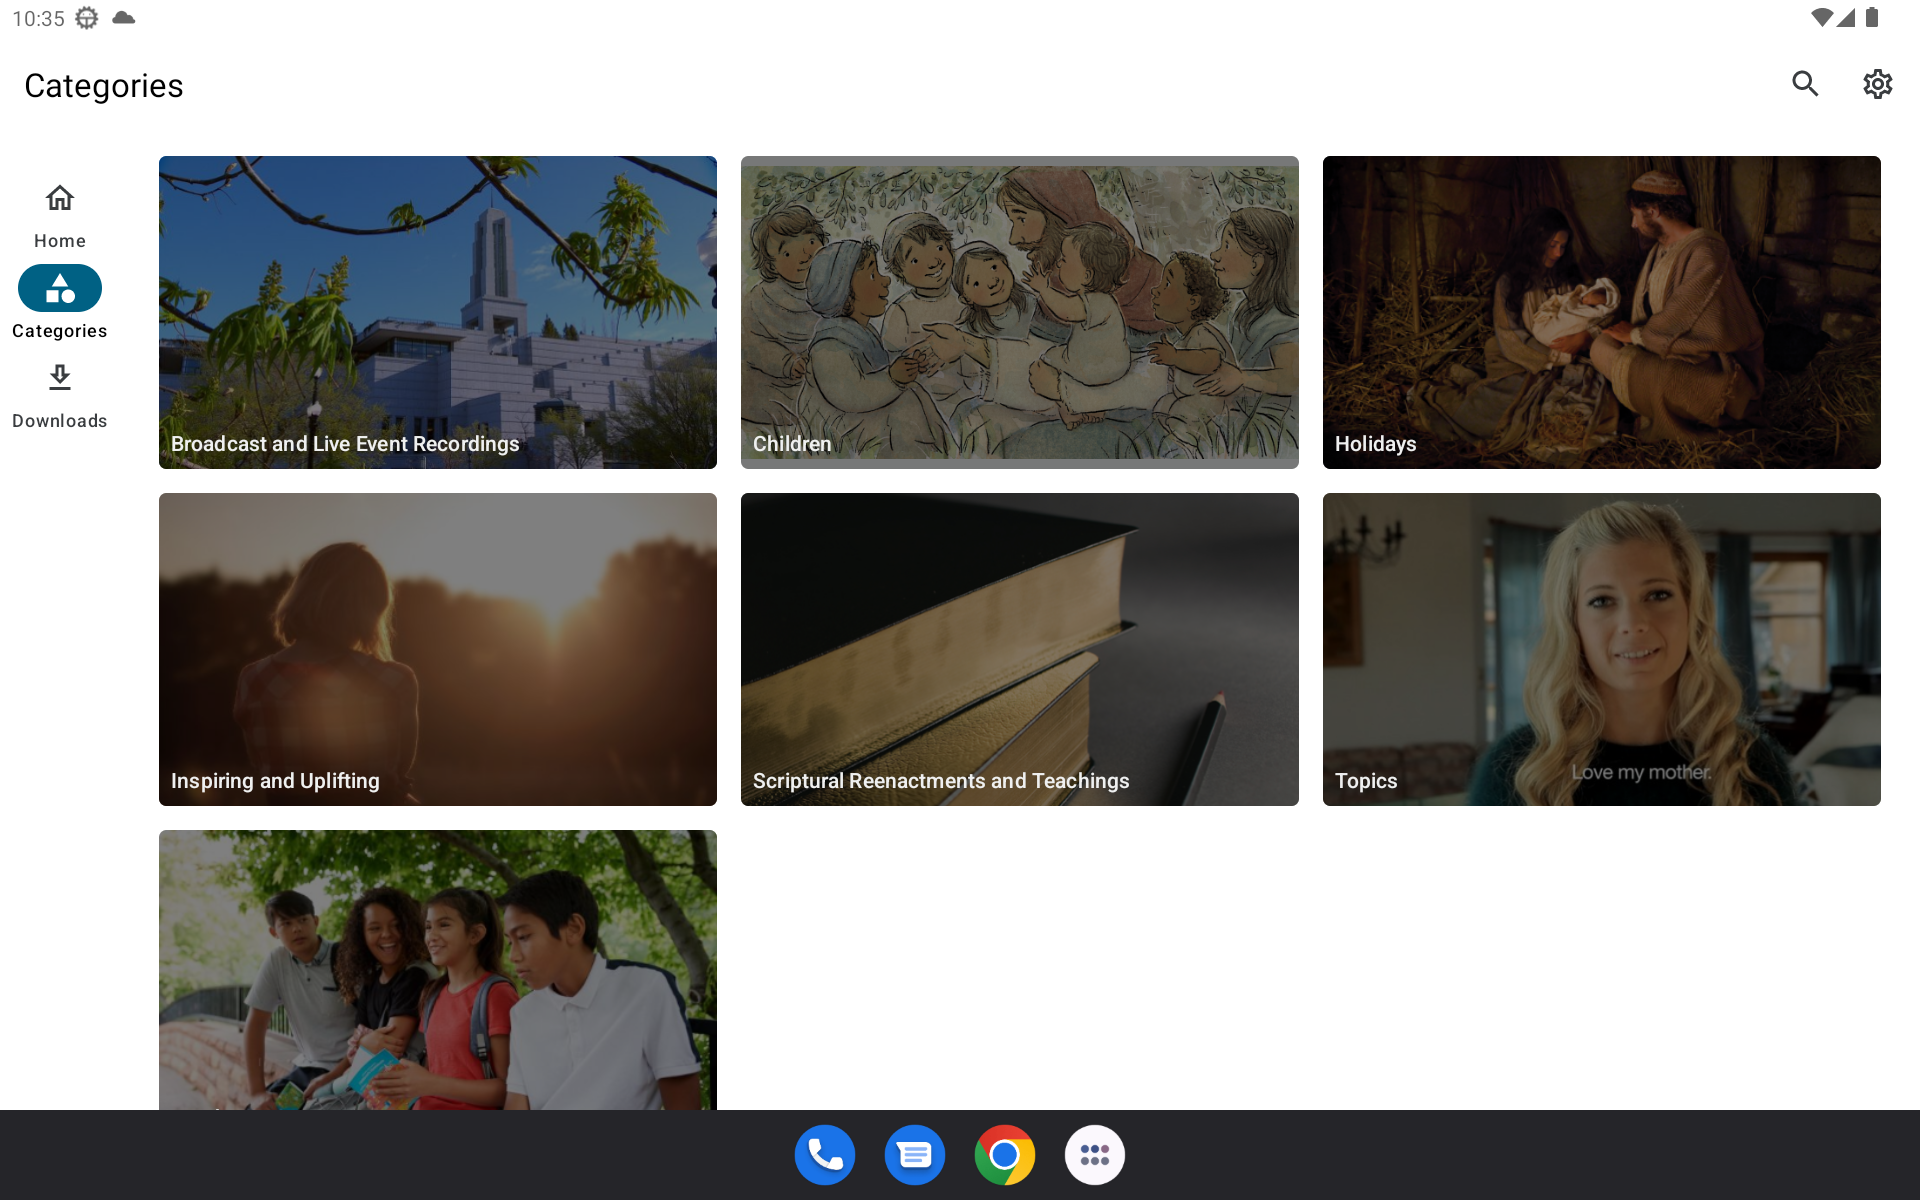Launch Chrome from the dock

(x=1005, y=1155)
